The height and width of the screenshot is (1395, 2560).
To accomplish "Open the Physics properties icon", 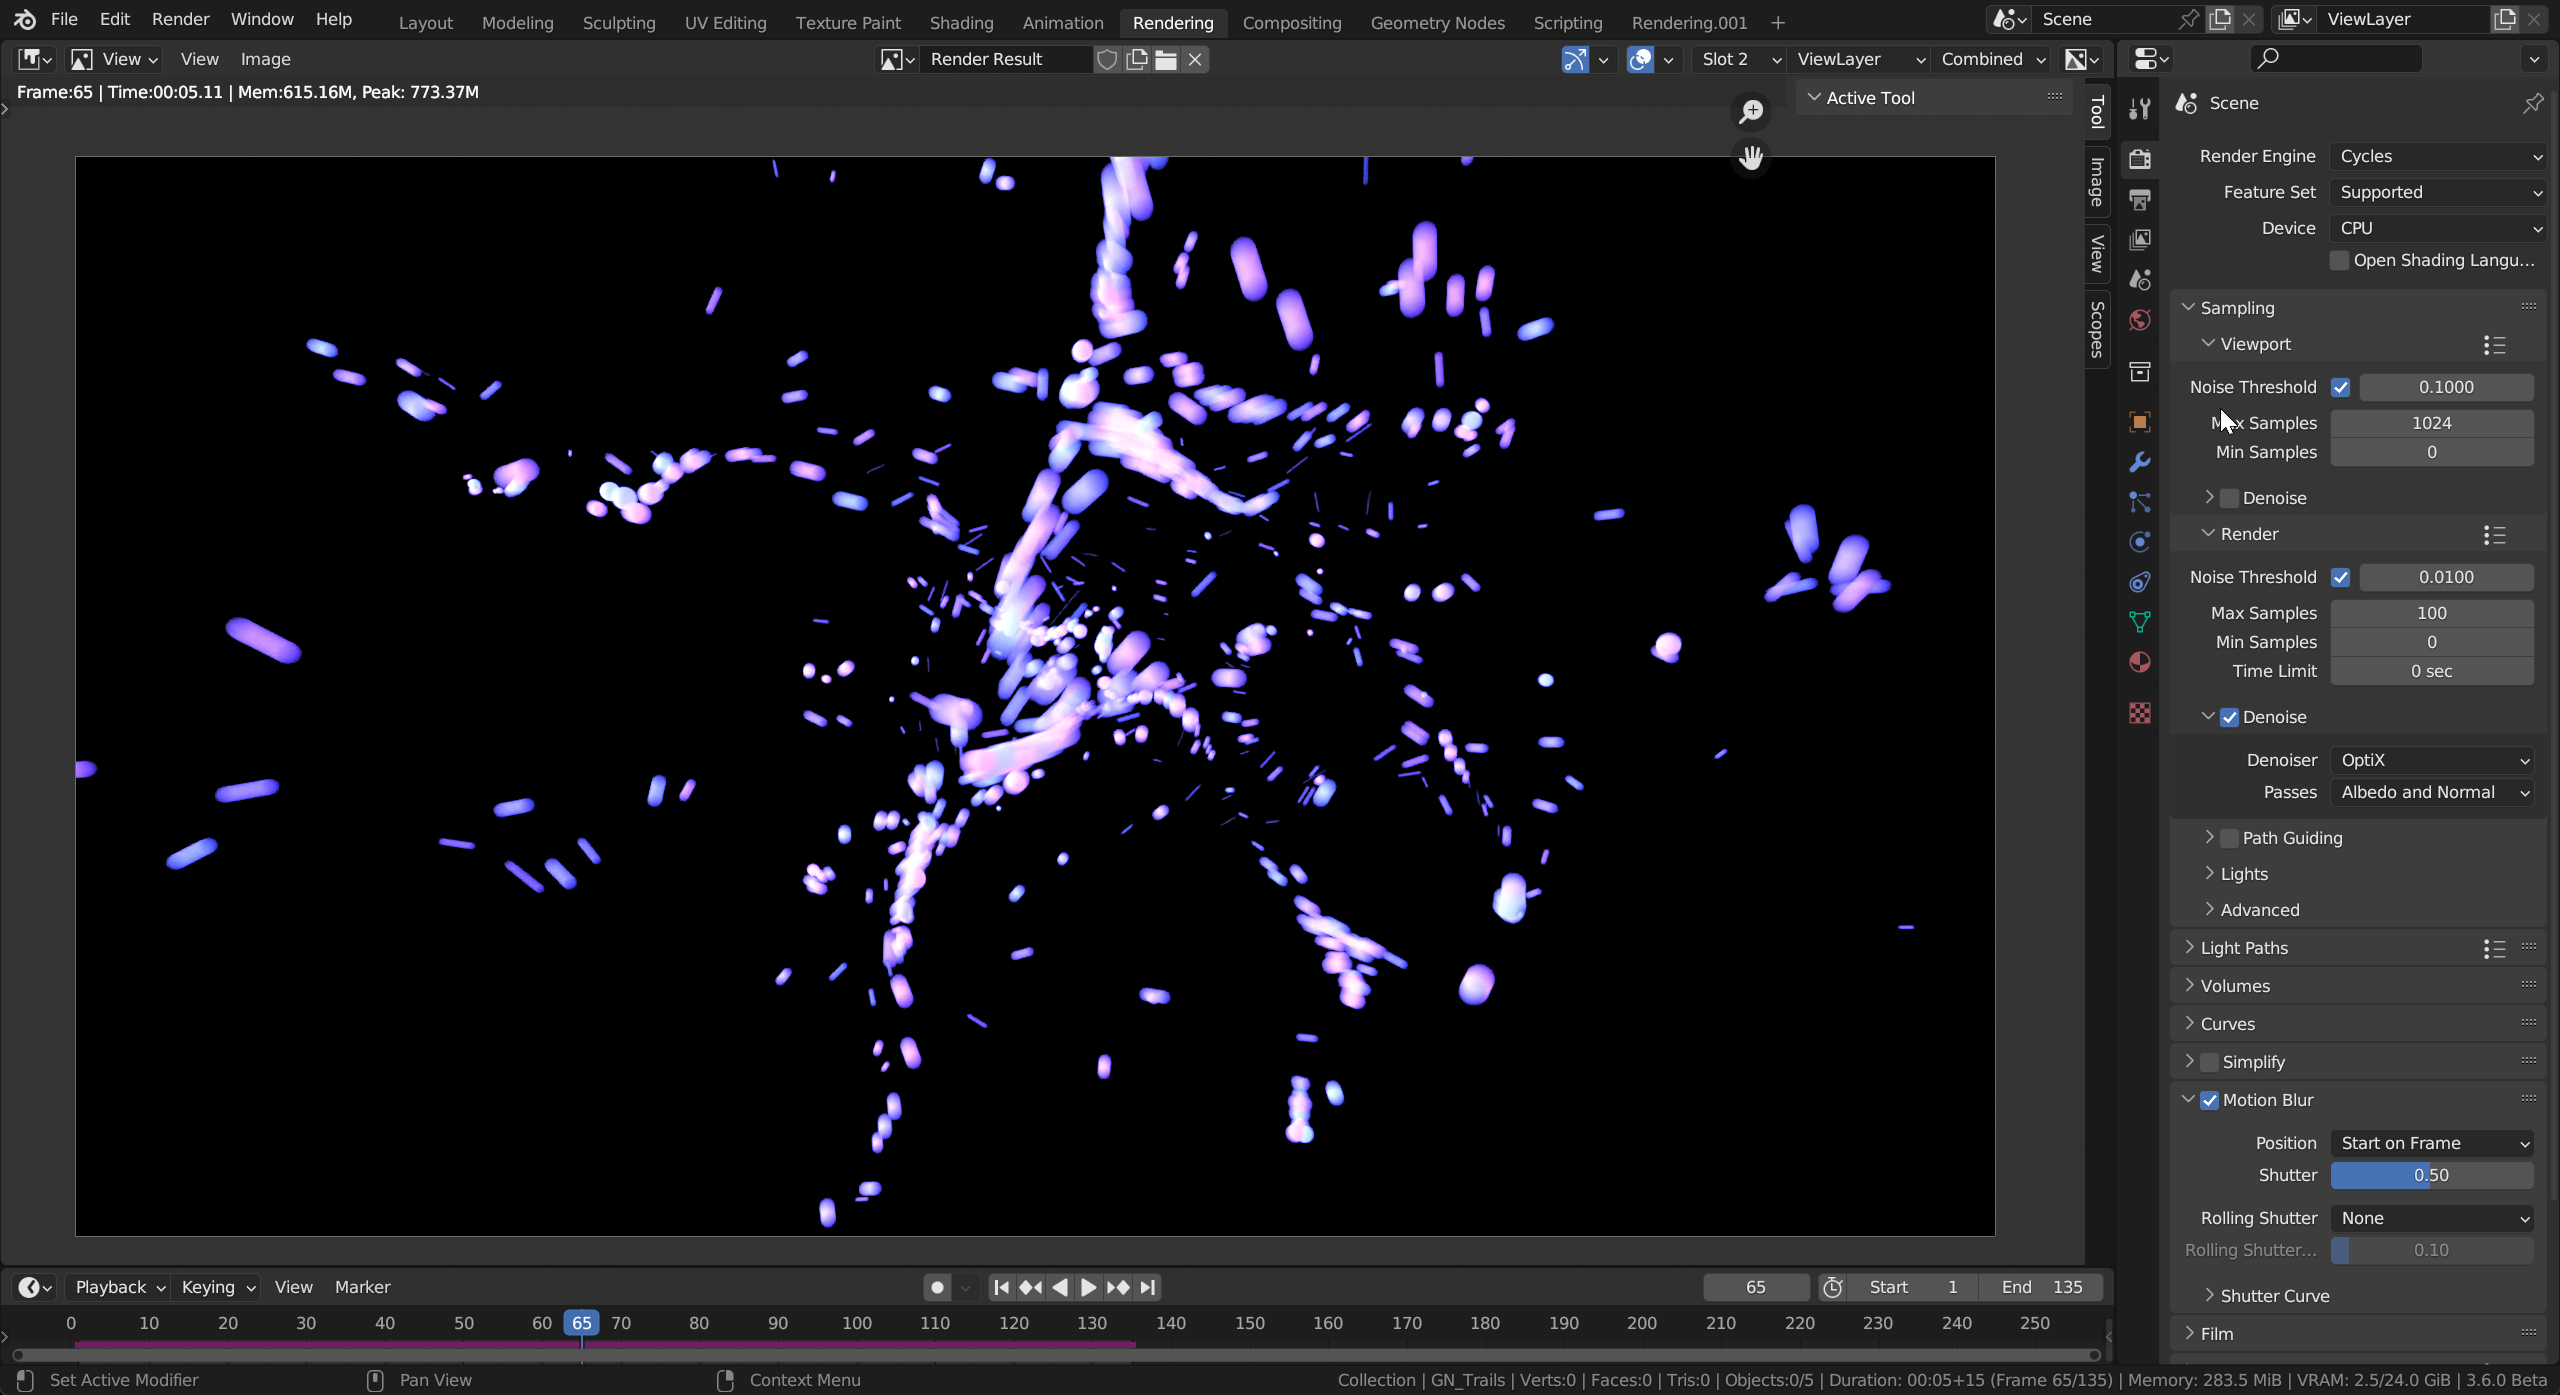I will coord(2140,542).
